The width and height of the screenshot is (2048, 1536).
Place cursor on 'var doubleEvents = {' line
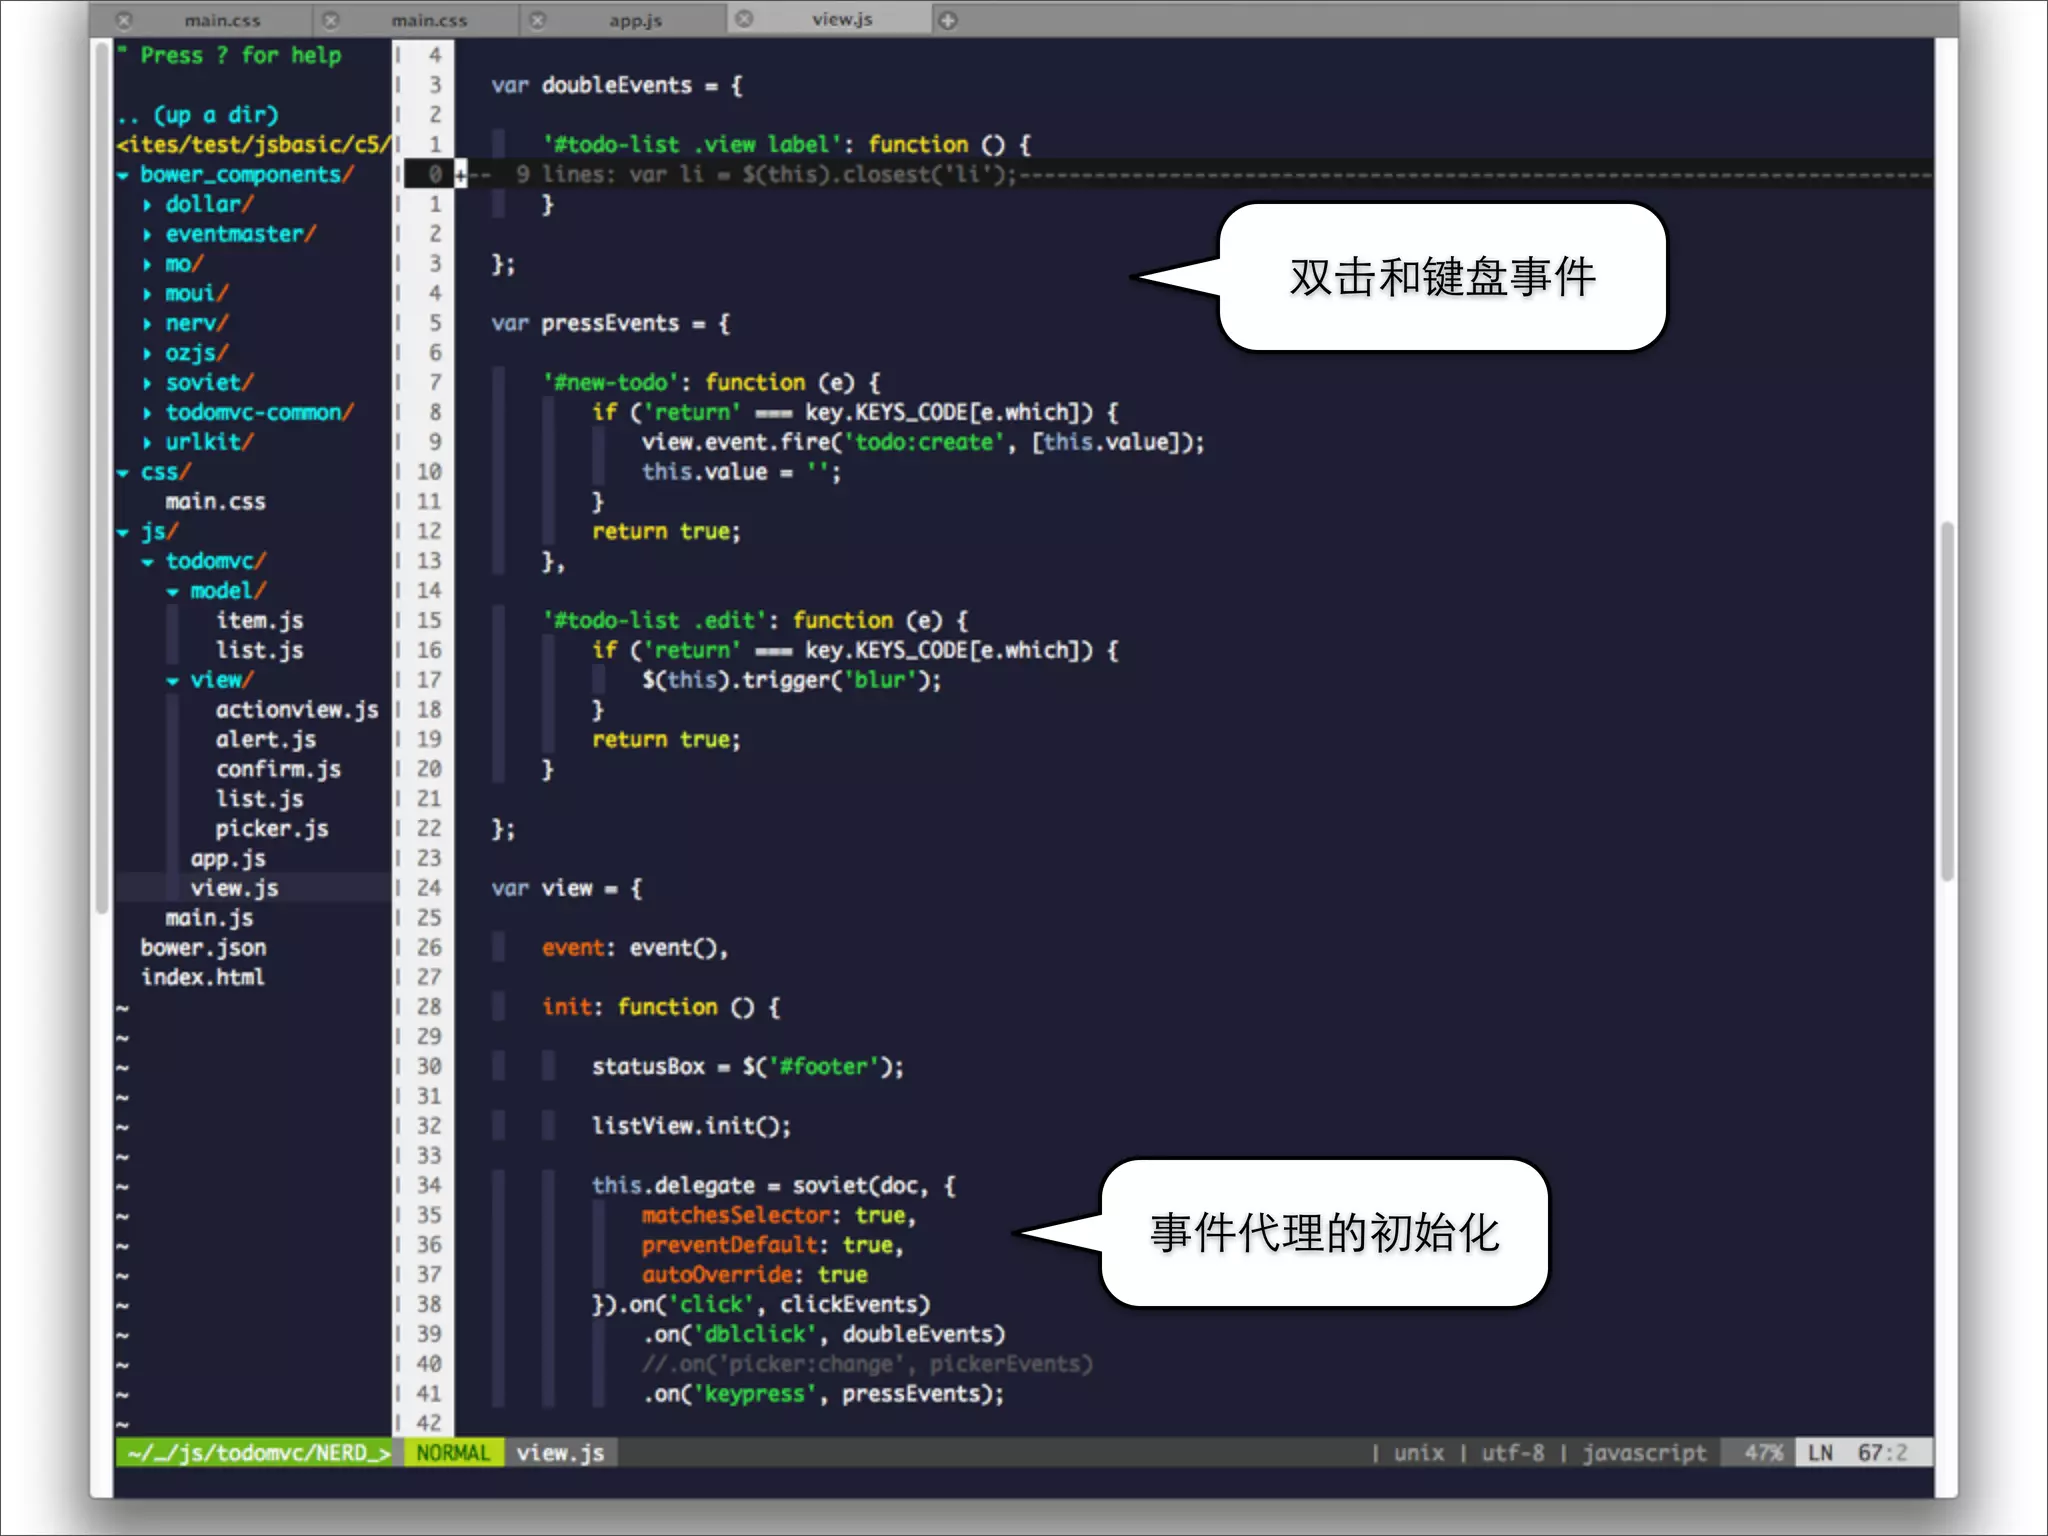[x=616, y=86]
